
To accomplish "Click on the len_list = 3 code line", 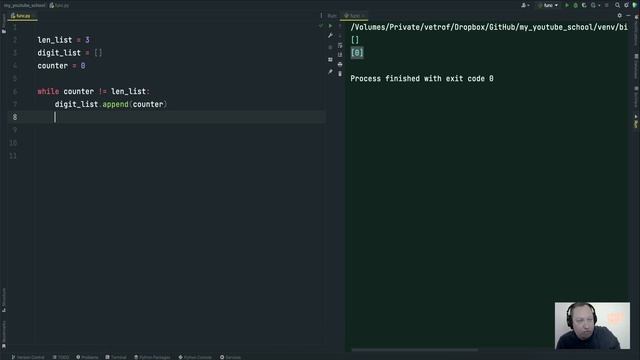I will [63, 40].
